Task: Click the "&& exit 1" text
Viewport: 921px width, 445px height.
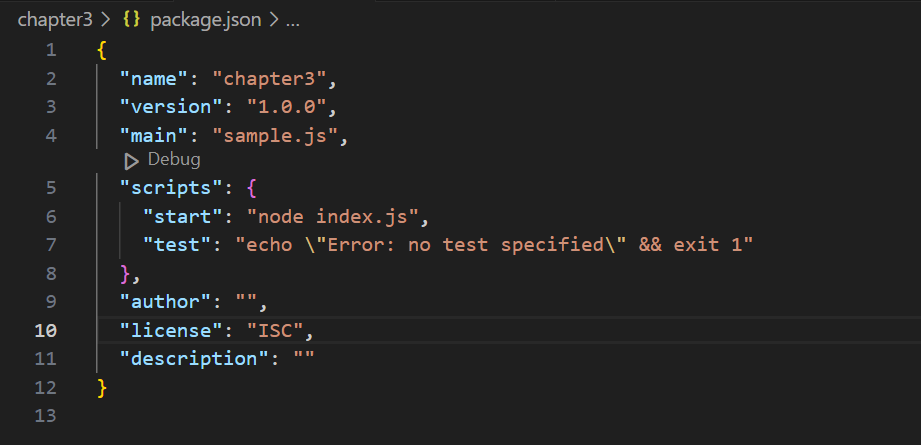Action: [x=690, y=244]
